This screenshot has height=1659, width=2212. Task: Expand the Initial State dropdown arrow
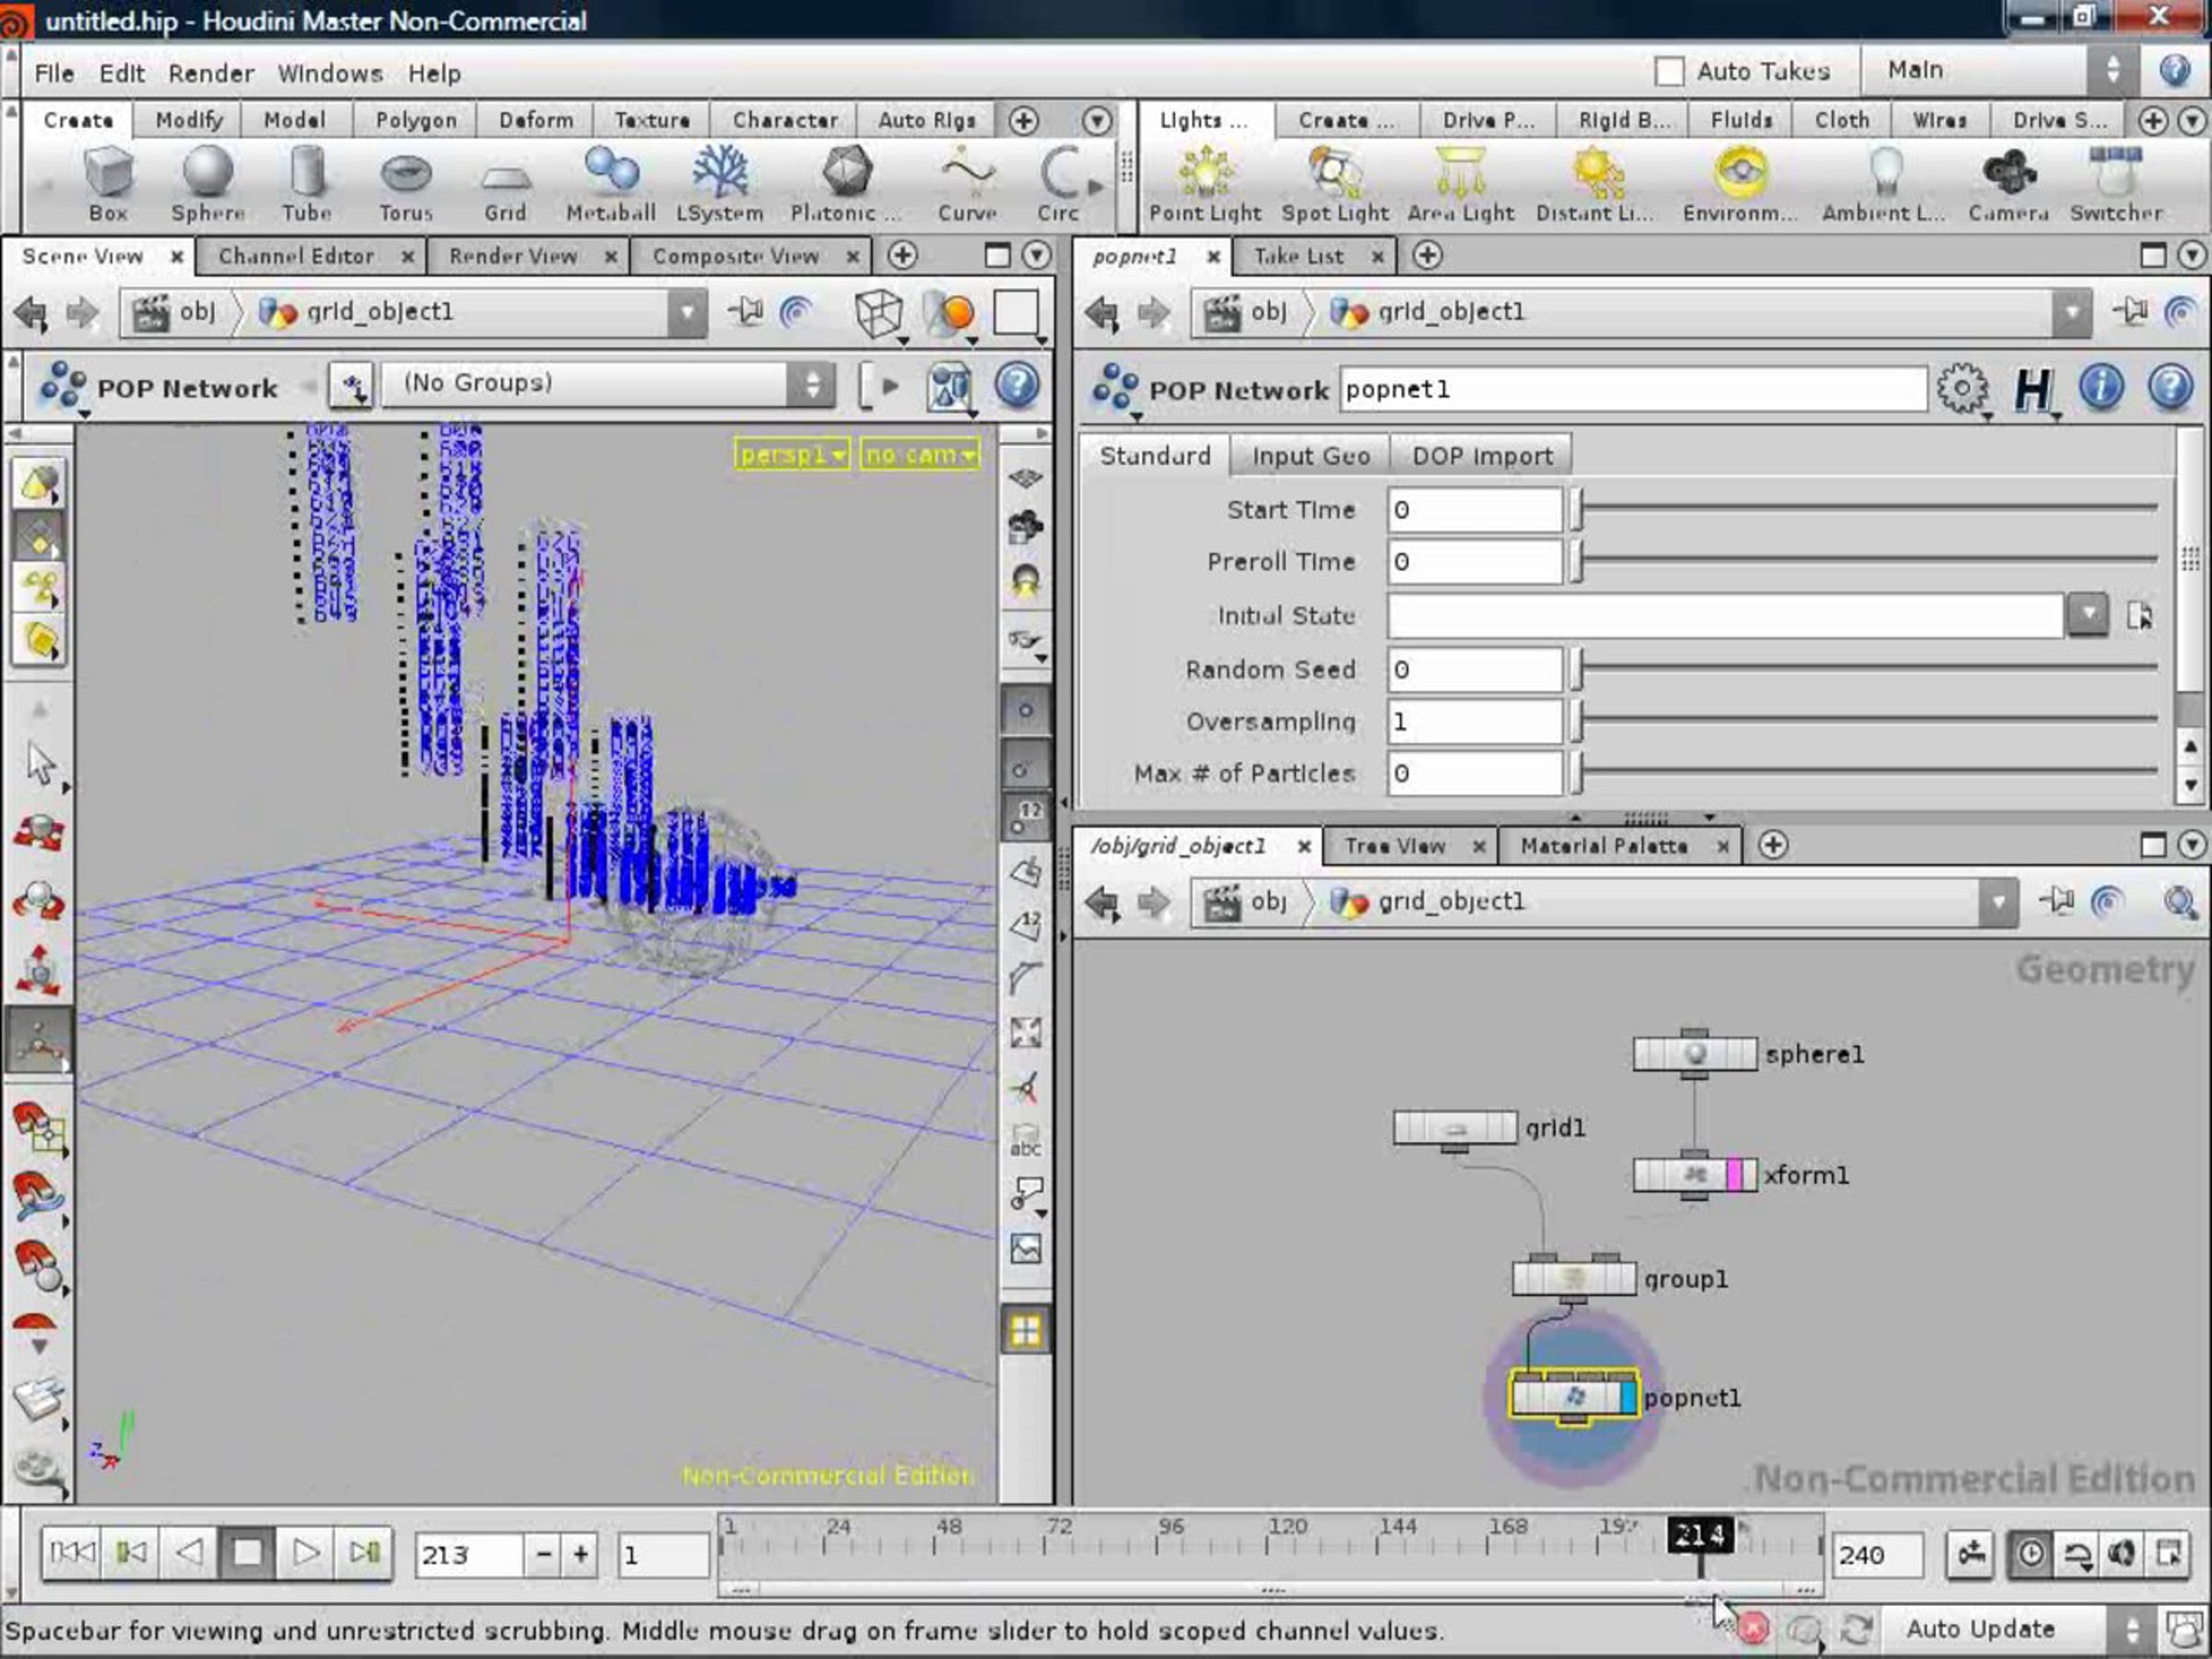pyautogui.click(x=2088, y=614)
